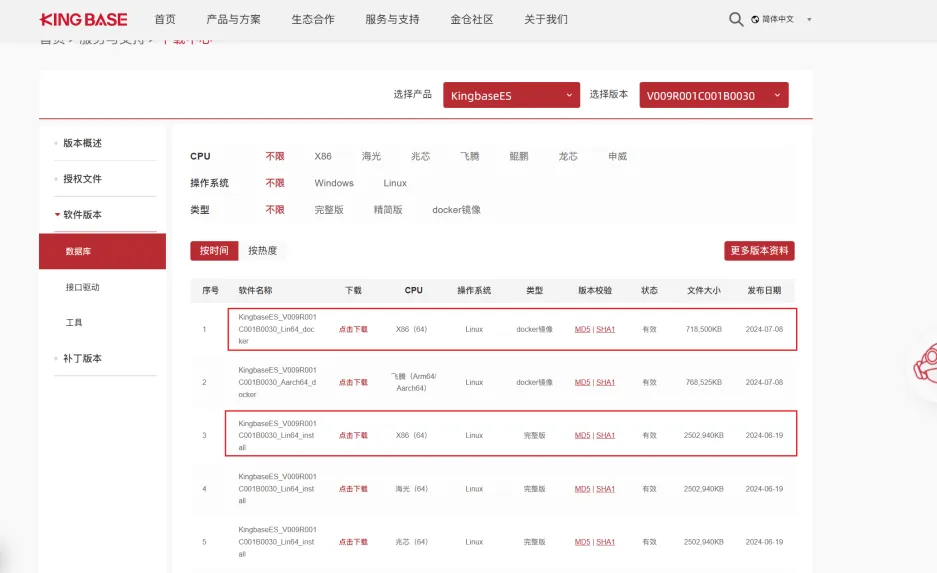Viewport: 937px width, 573px height.
Task: Open the 关于我们 nav menu
Action: pyautogui.click(x=546, y=20)
